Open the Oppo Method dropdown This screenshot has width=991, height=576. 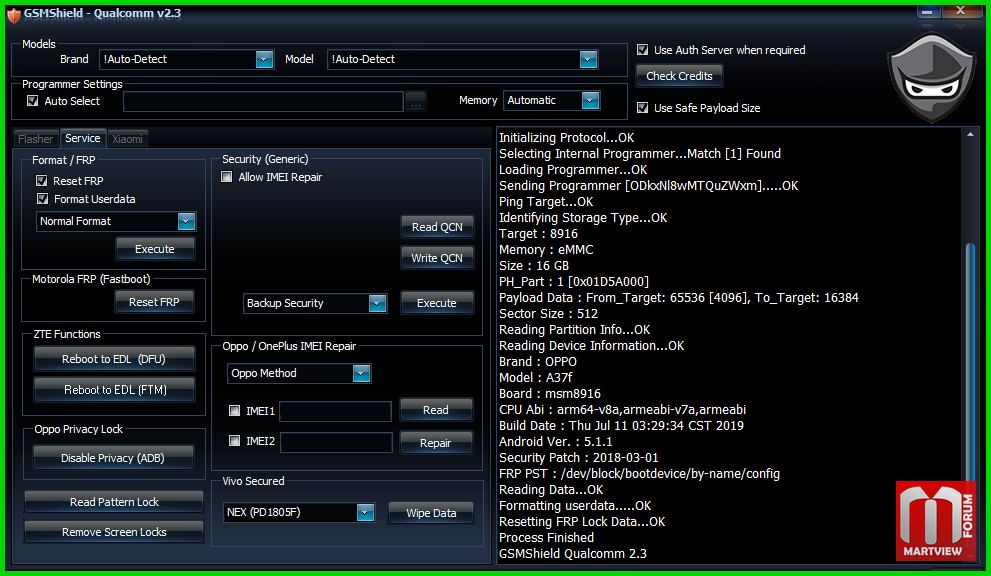point(362,374)
